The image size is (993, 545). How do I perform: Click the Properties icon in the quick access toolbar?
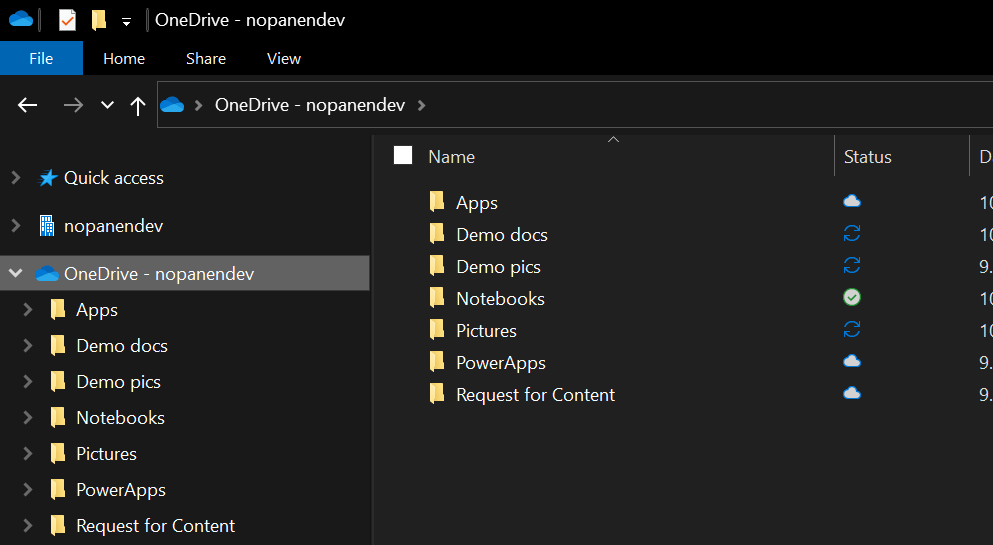click(x=67, y=20)
